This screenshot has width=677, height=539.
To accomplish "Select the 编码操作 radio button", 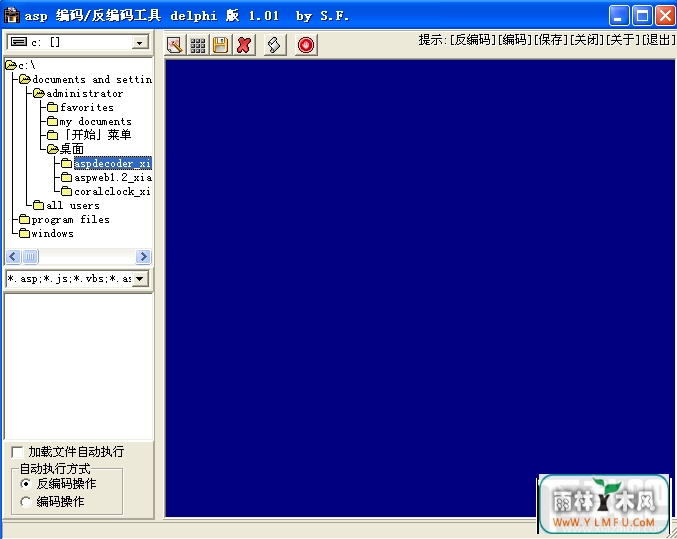I will (x=25, y=502).
